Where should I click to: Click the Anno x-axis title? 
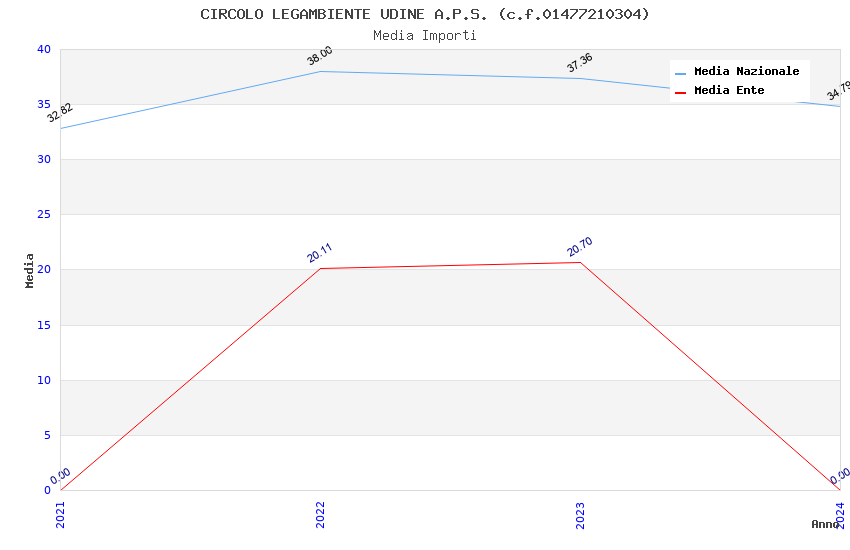tap(825, 524)
